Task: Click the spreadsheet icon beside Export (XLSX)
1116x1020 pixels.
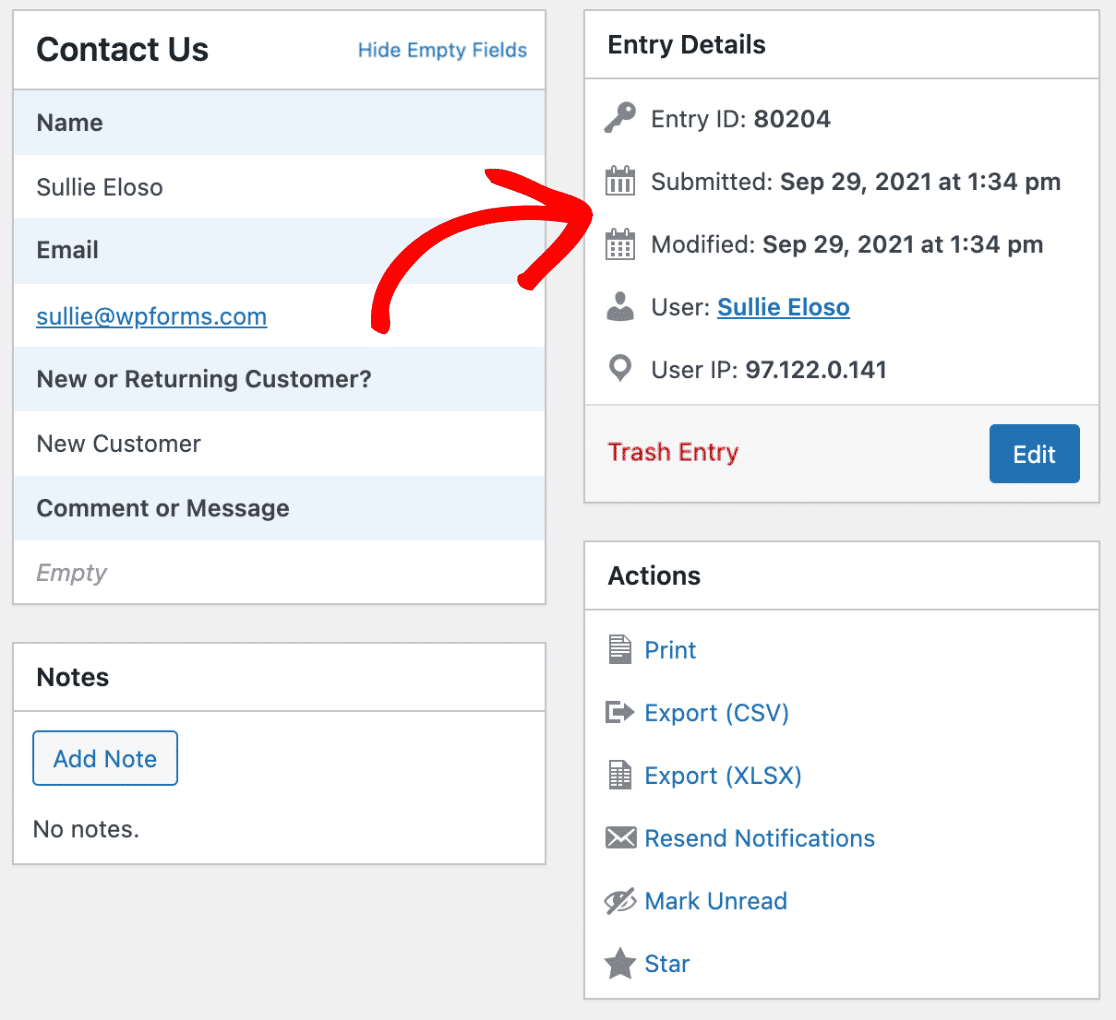Action: click(x=621, y=775)
